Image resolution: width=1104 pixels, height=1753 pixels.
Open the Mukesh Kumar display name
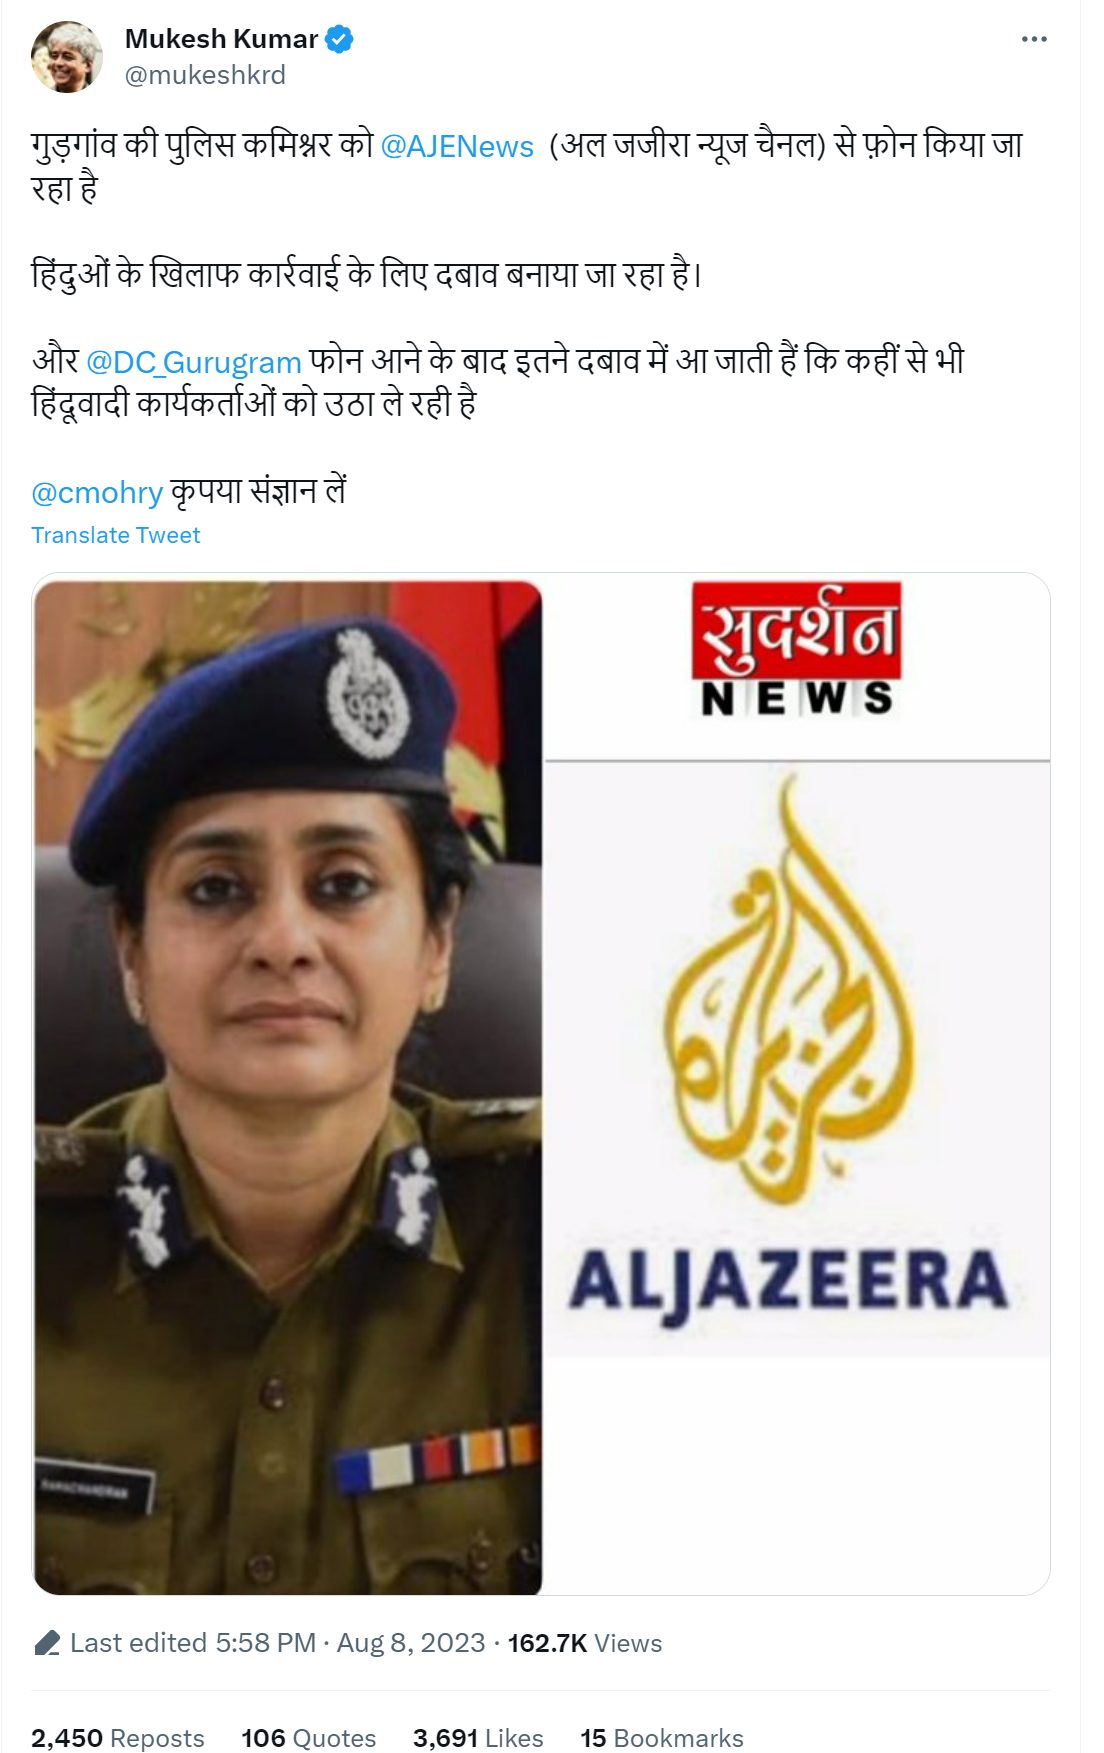coord(221,39)
